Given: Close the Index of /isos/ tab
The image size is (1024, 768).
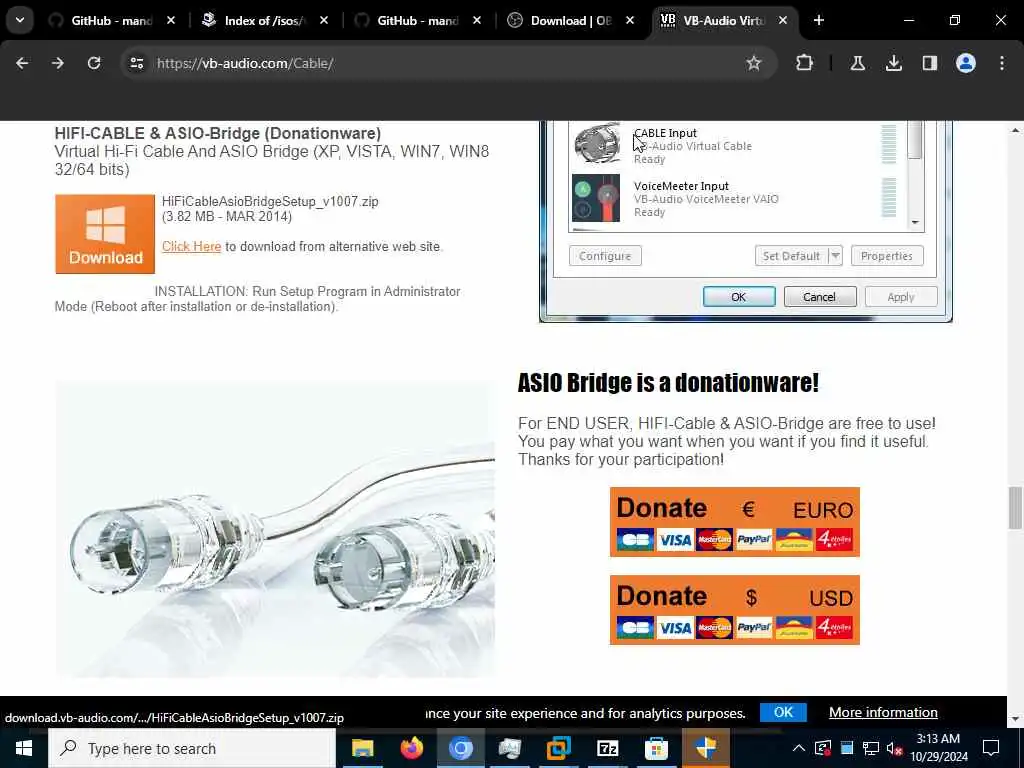Looking at the screenshot, I should (324, 21).
